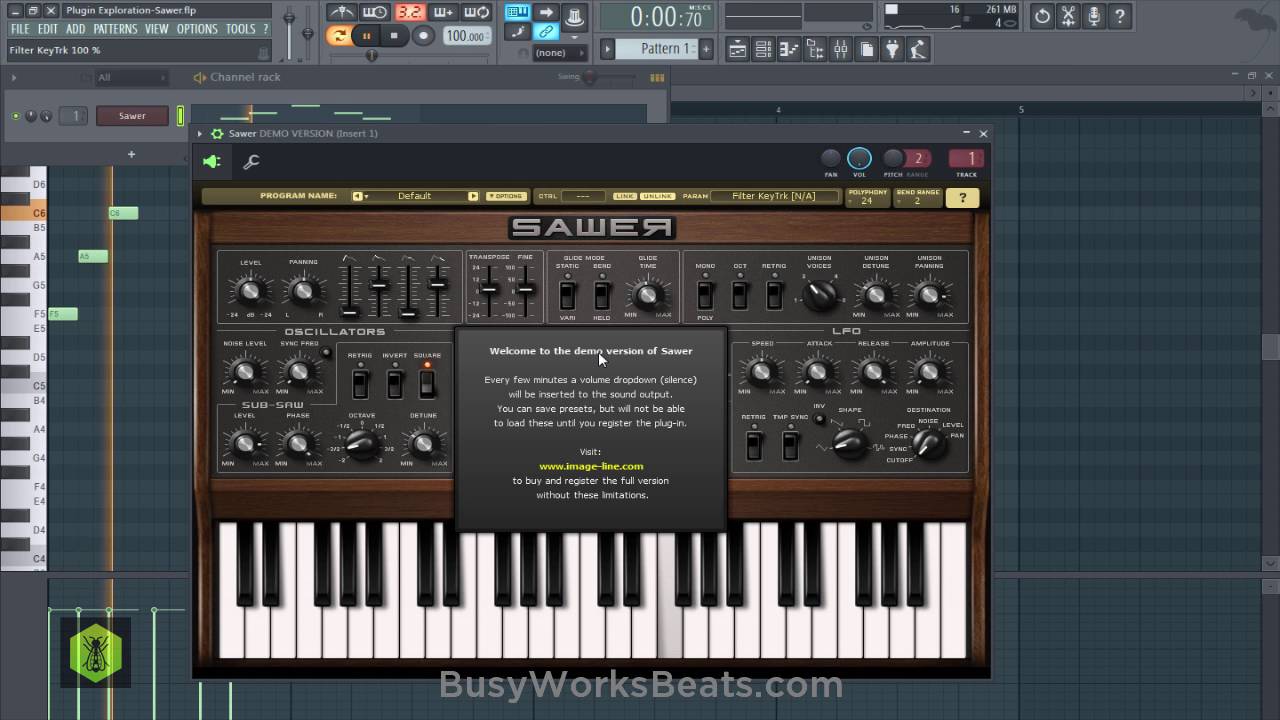Screen dimensions: 1280x720
Task: Click the VOL knob in plugin wrapper
Action: 859,158
